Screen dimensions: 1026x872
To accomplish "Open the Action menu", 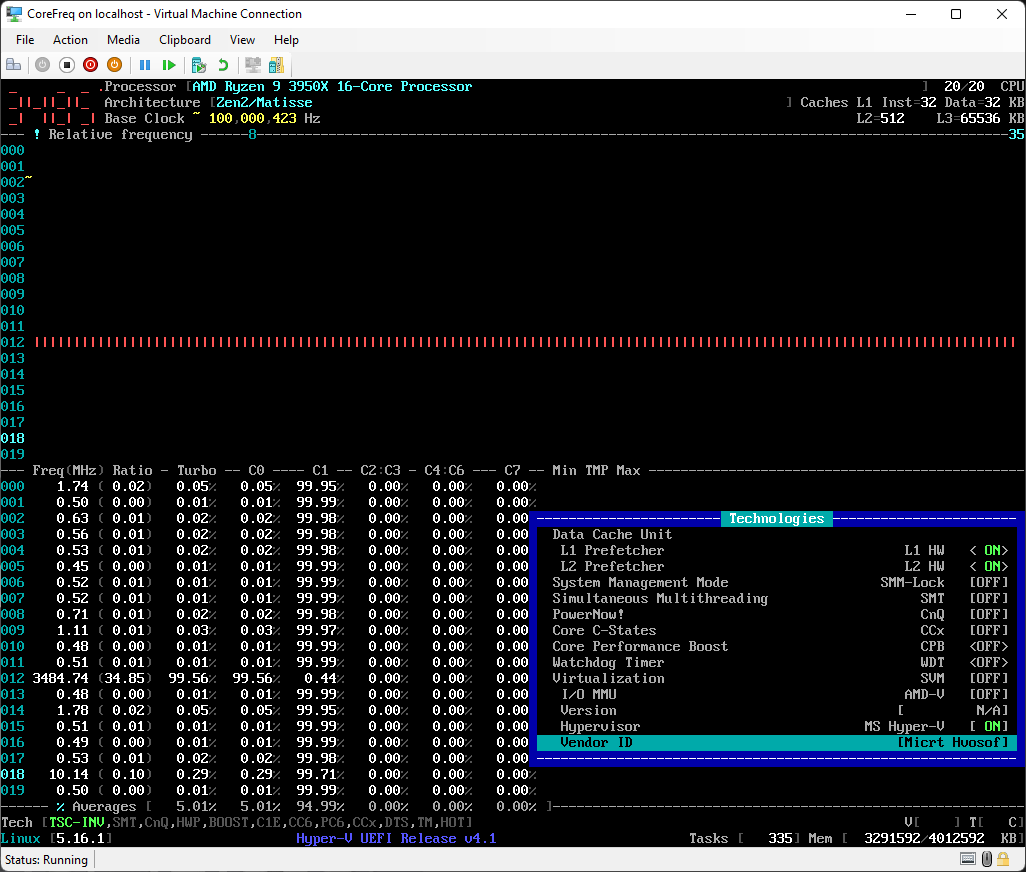I will pyautogui.click(x=70, y=40).
